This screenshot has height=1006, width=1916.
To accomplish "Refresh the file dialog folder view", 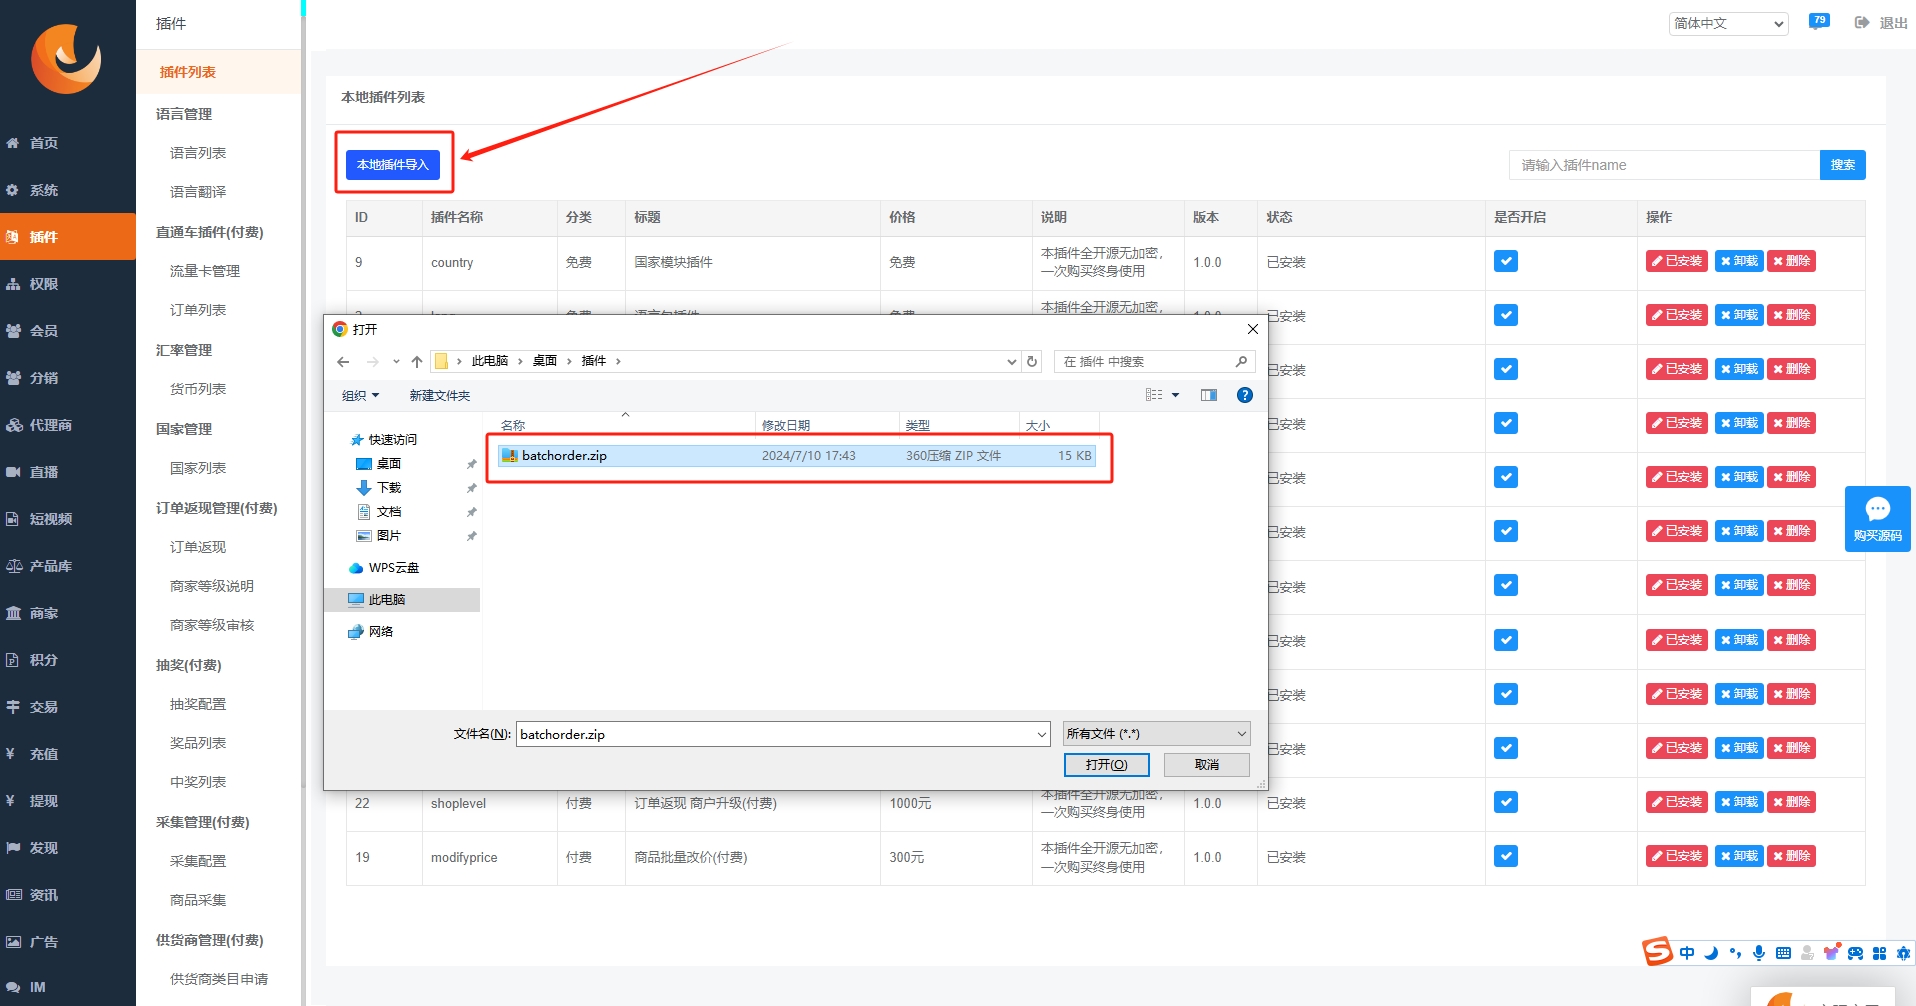I will click(x=1032, y=362).
